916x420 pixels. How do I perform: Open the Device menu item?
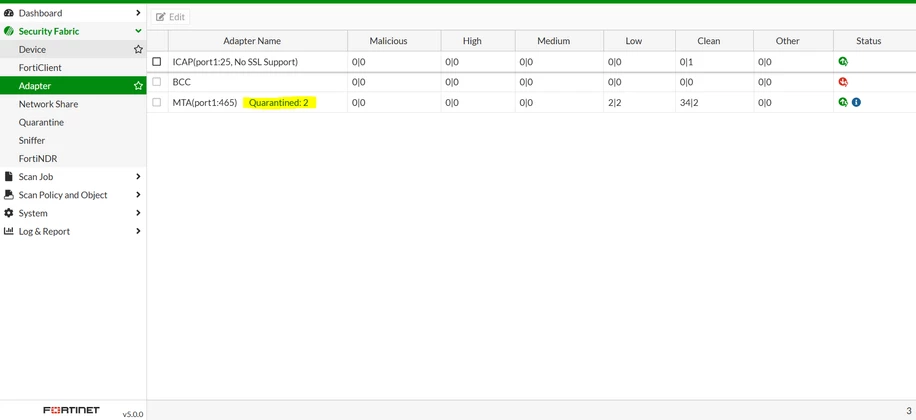(x=73, y=50)
